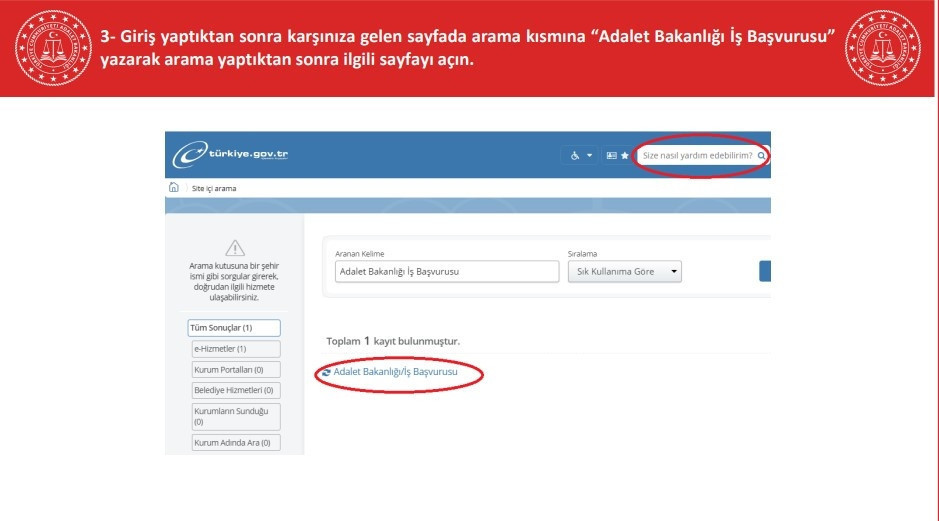Click the Adalet Bakanlığı seal at top right

pyautogui.click(x=883, y=48)
